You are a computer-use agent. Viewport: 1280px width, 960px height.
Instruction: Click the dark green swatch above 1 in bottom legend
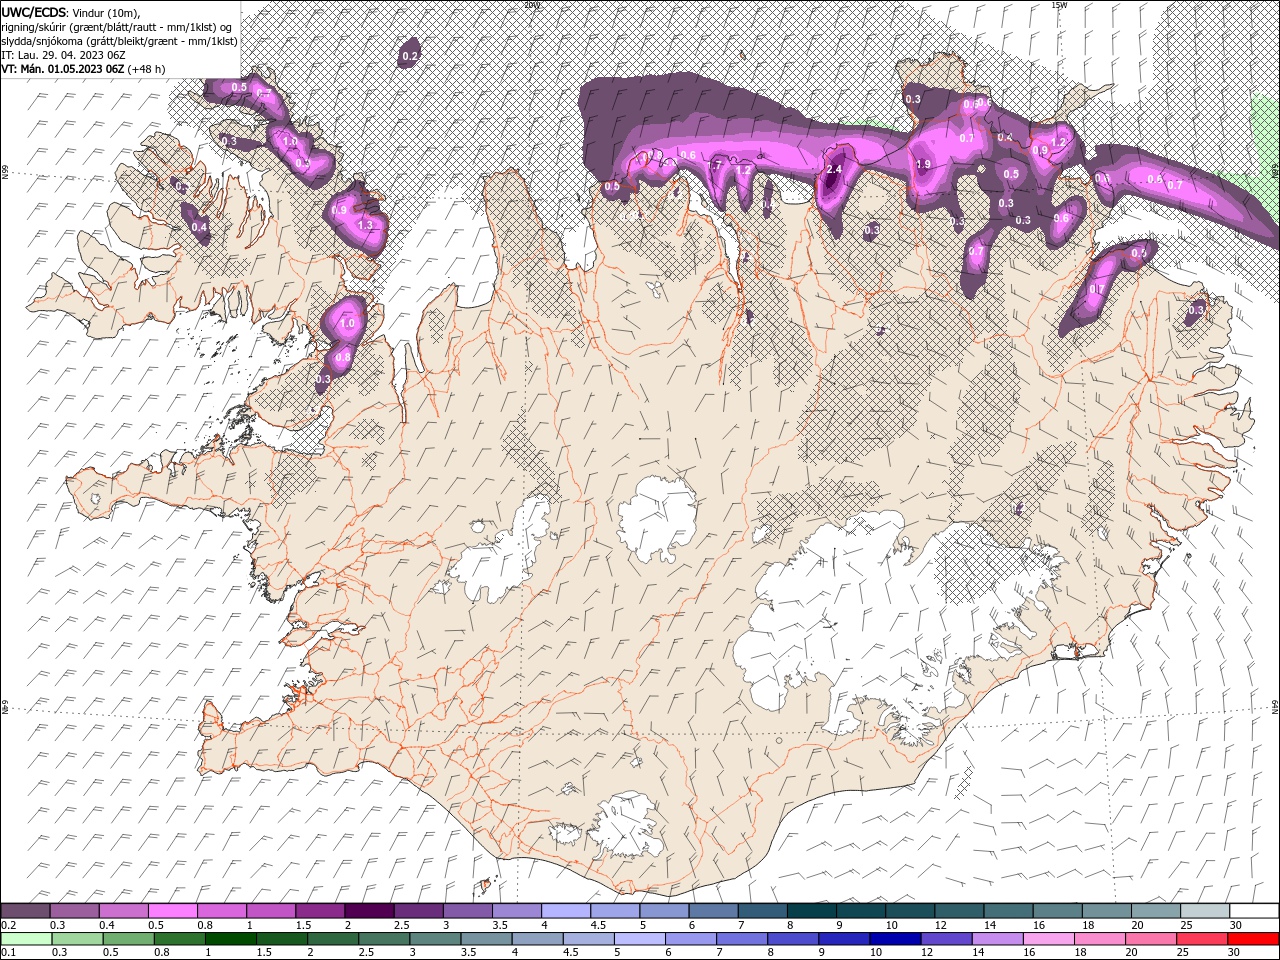(x=230, y=939)
